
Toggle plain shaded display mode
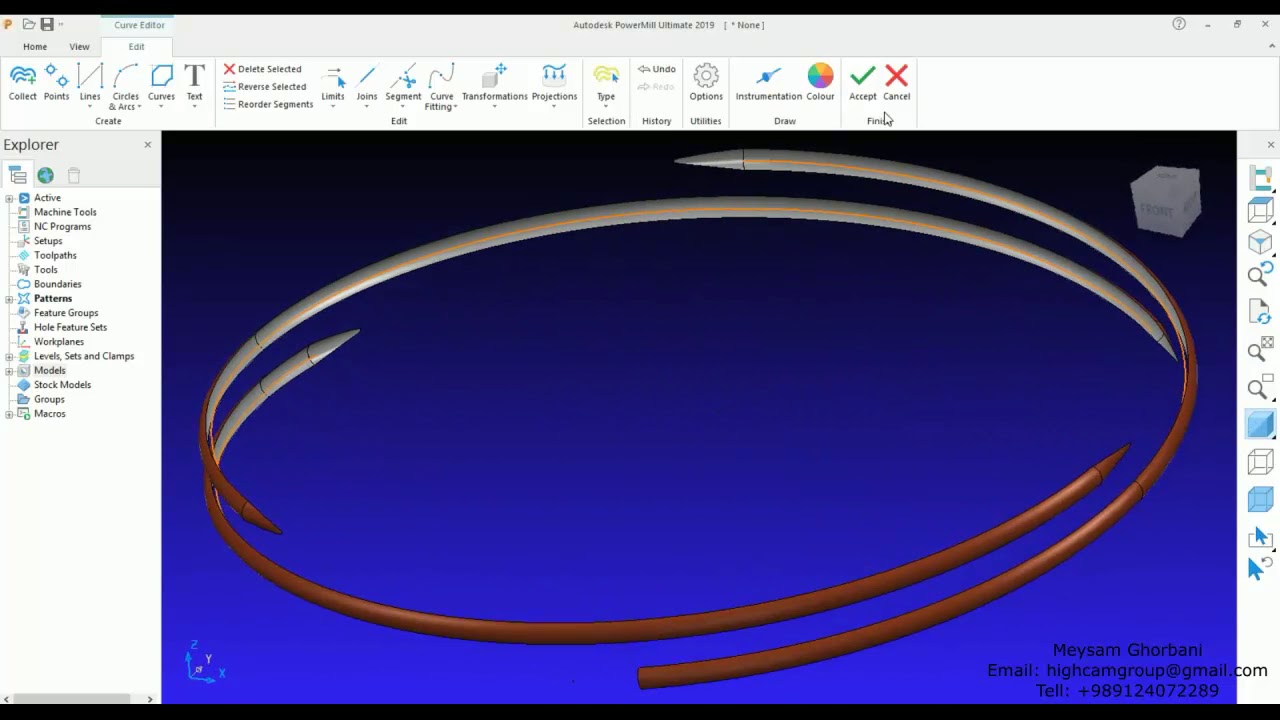point(1260,424)
